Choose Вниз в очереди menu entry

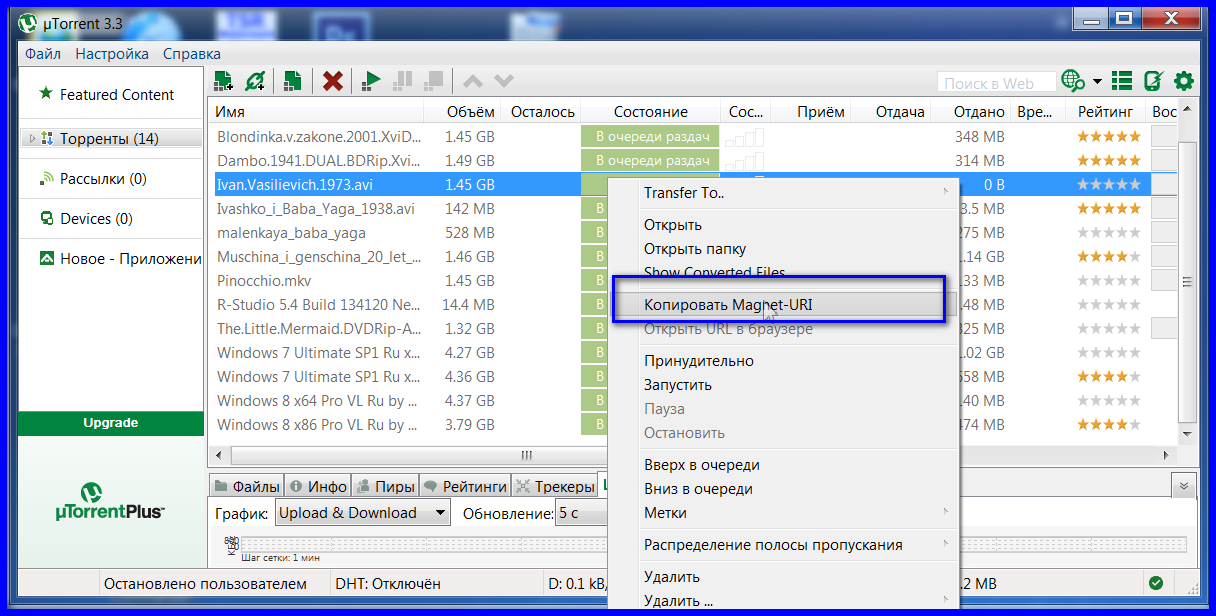pyautogui.click(x=784, y=489)
